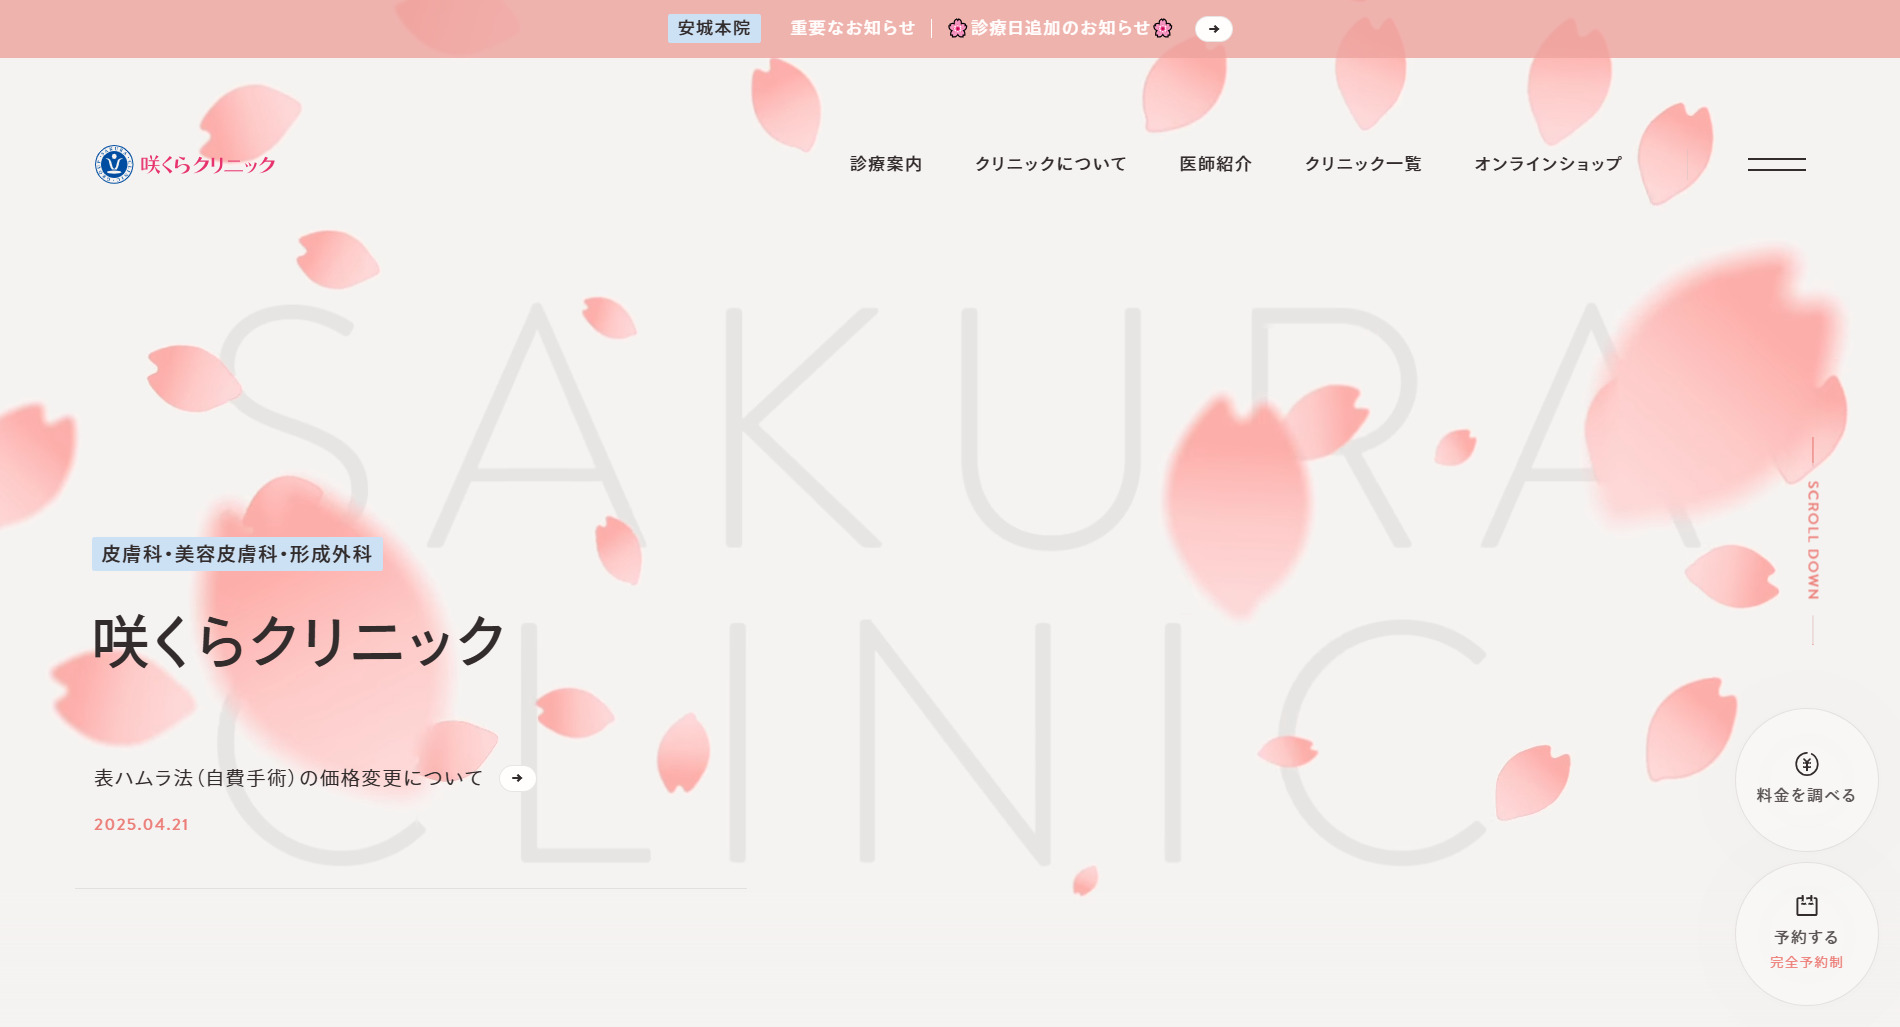Click the 皮膚科・美容皮膚科・形成外科 label

(237, 554)
